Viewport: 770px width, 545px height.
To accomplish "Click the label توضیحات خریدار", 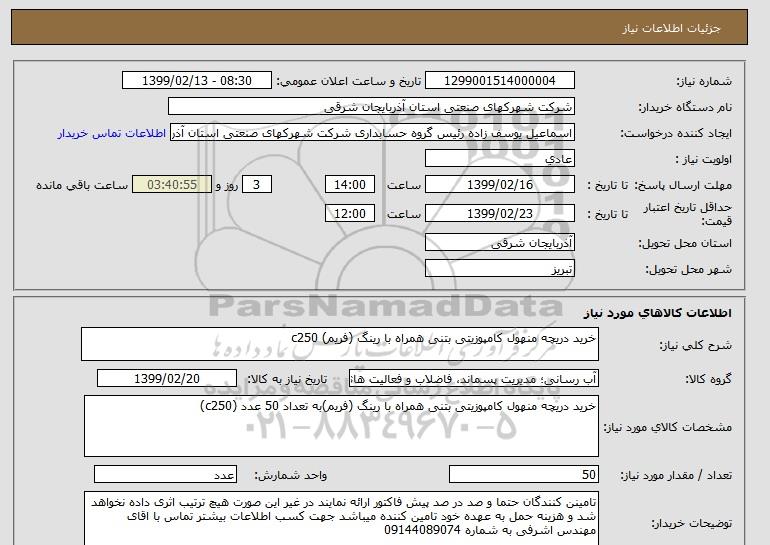I will click(x=691, y=524).
